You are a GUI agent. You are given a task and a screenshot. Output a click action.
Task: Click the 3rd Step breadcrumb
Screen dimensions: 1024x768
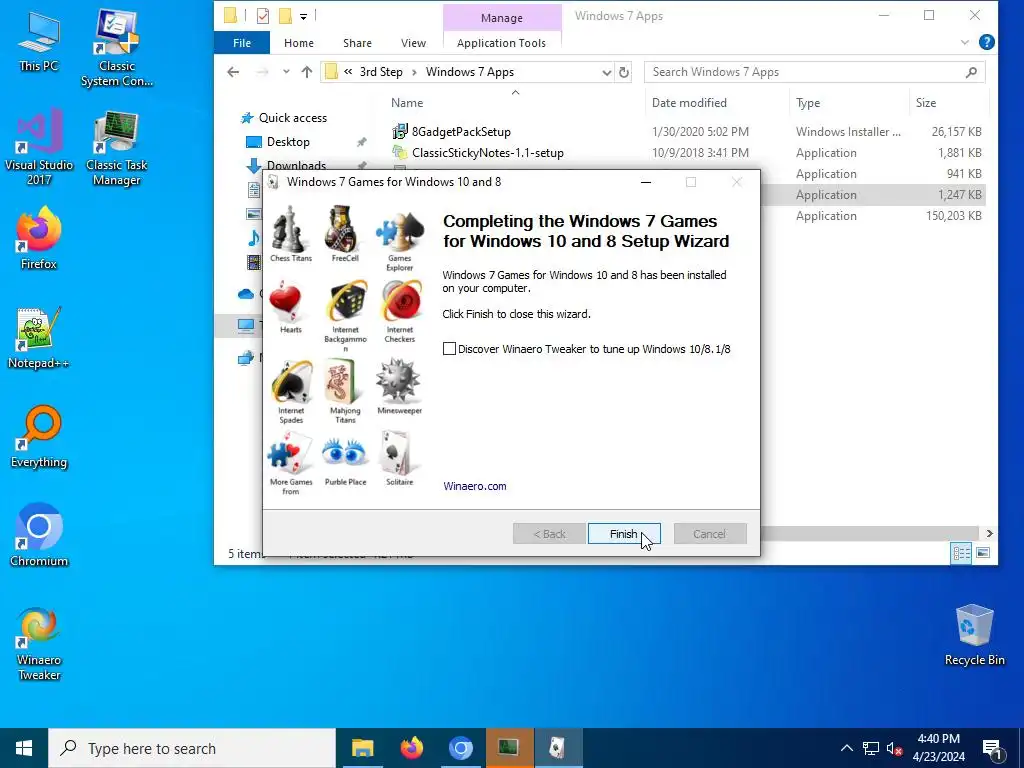pos(381,72)
